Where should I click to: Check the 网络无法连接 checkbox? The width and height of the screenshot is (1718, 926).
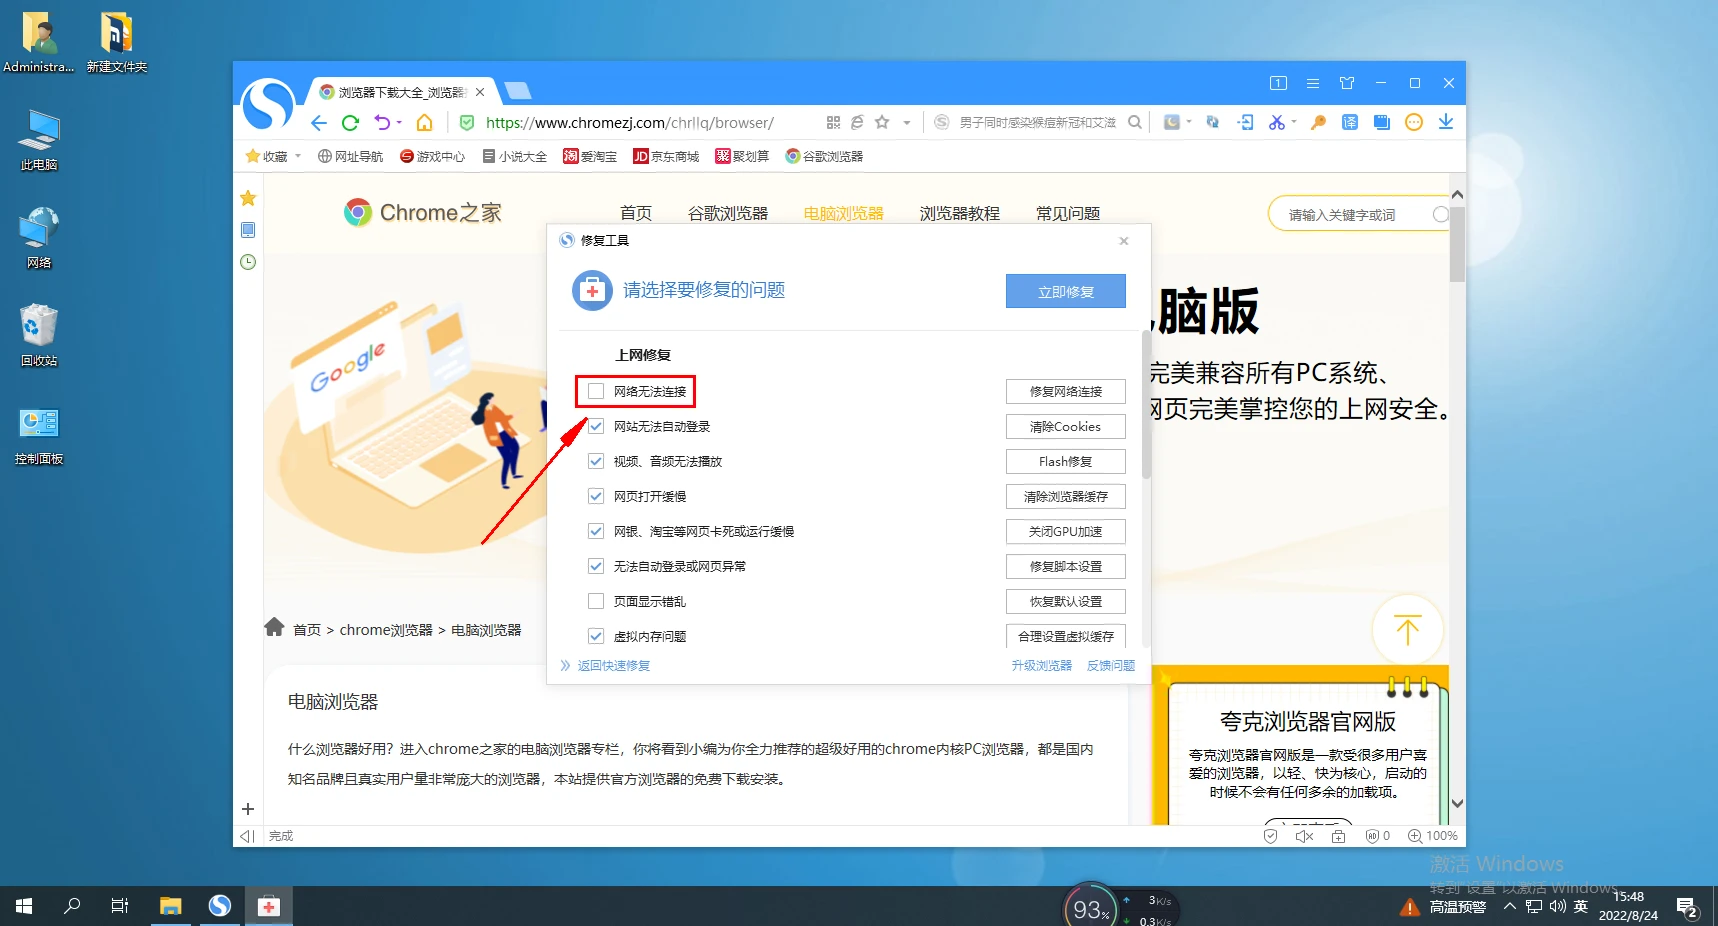(596, 391)
